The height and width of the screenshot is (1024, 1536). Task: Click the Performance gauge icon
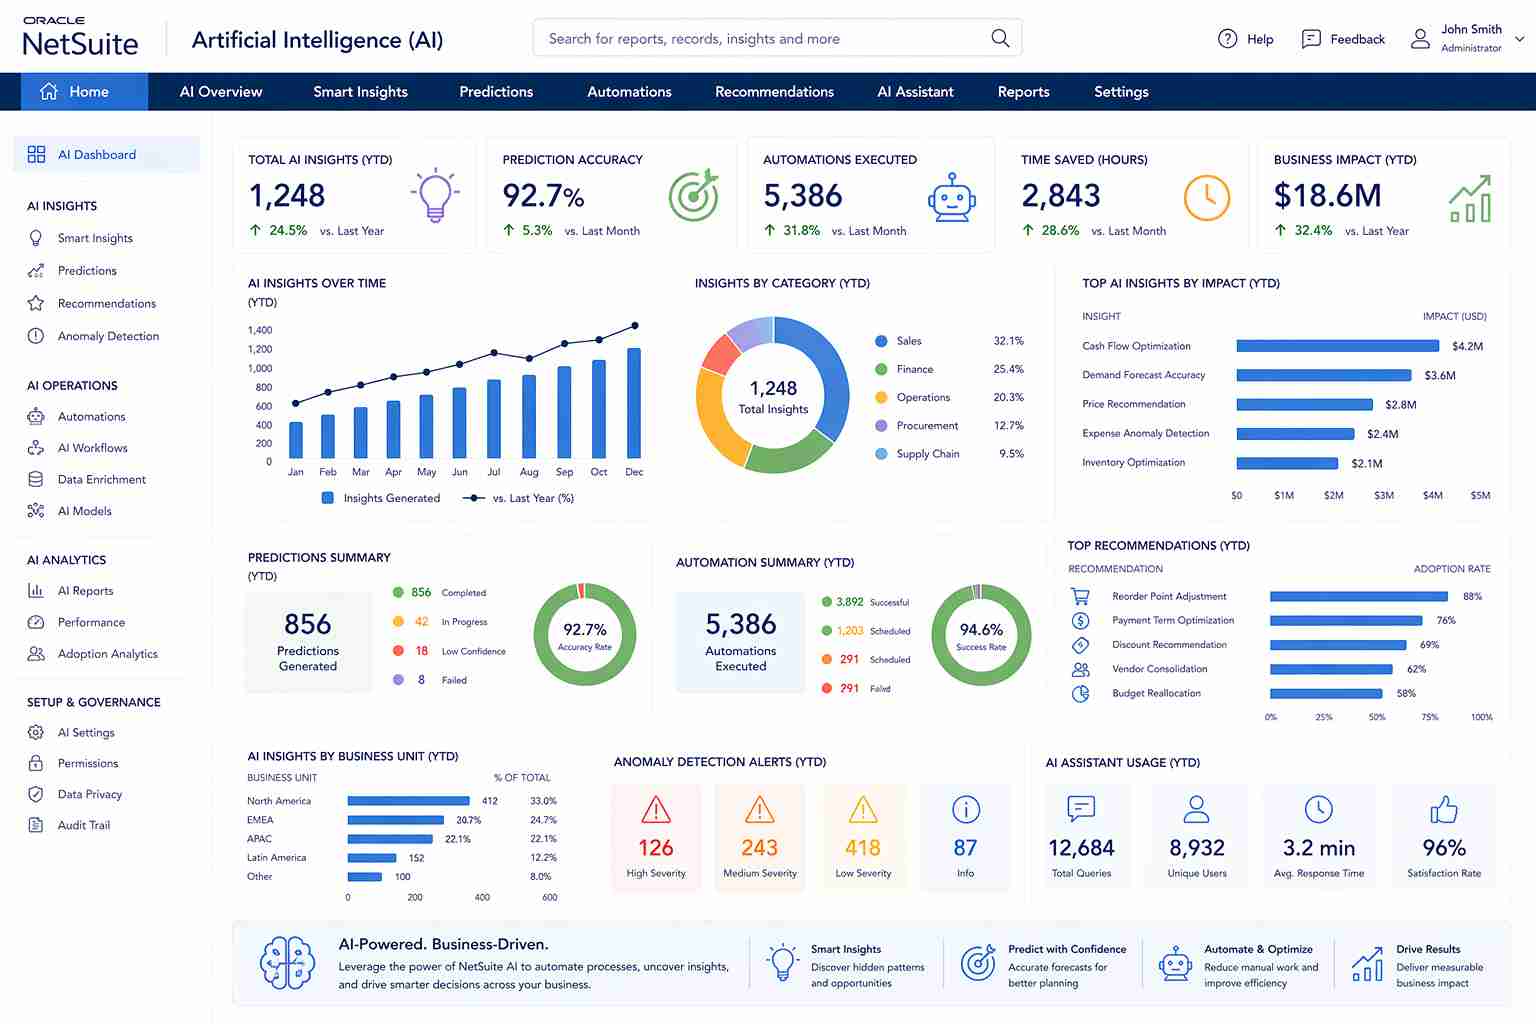(36, 622)
